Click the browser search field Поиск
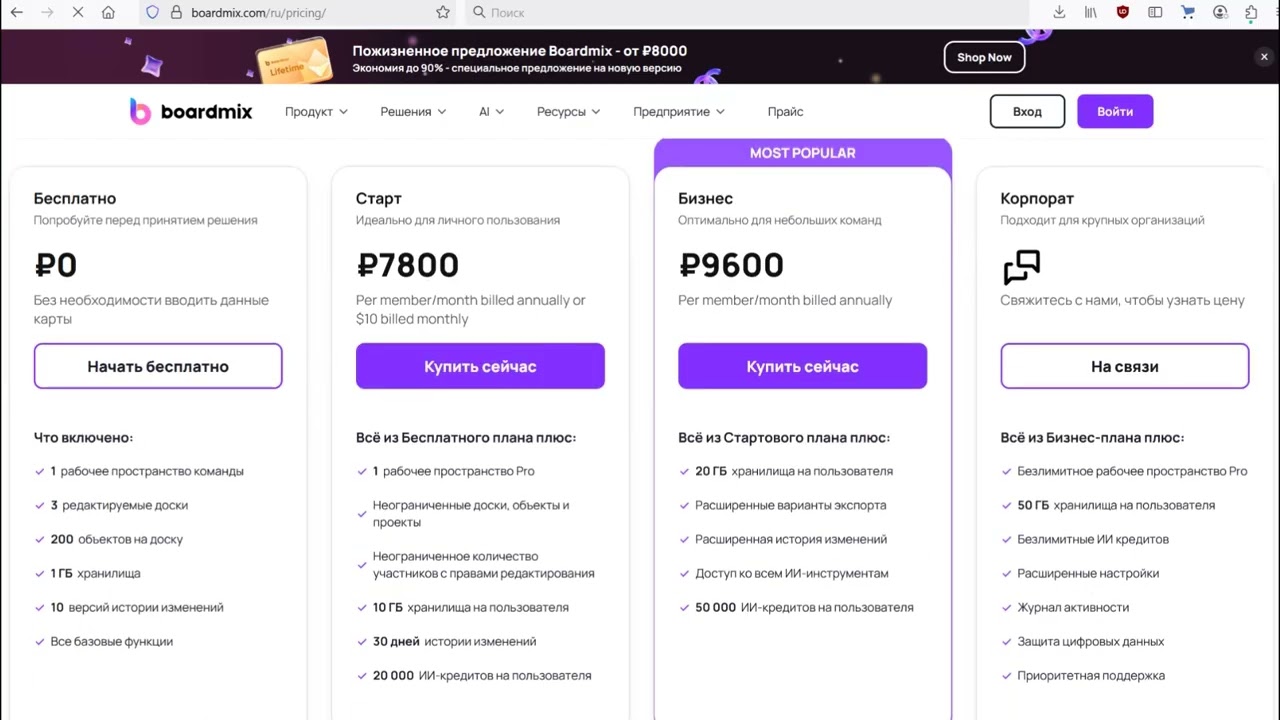 747,12
